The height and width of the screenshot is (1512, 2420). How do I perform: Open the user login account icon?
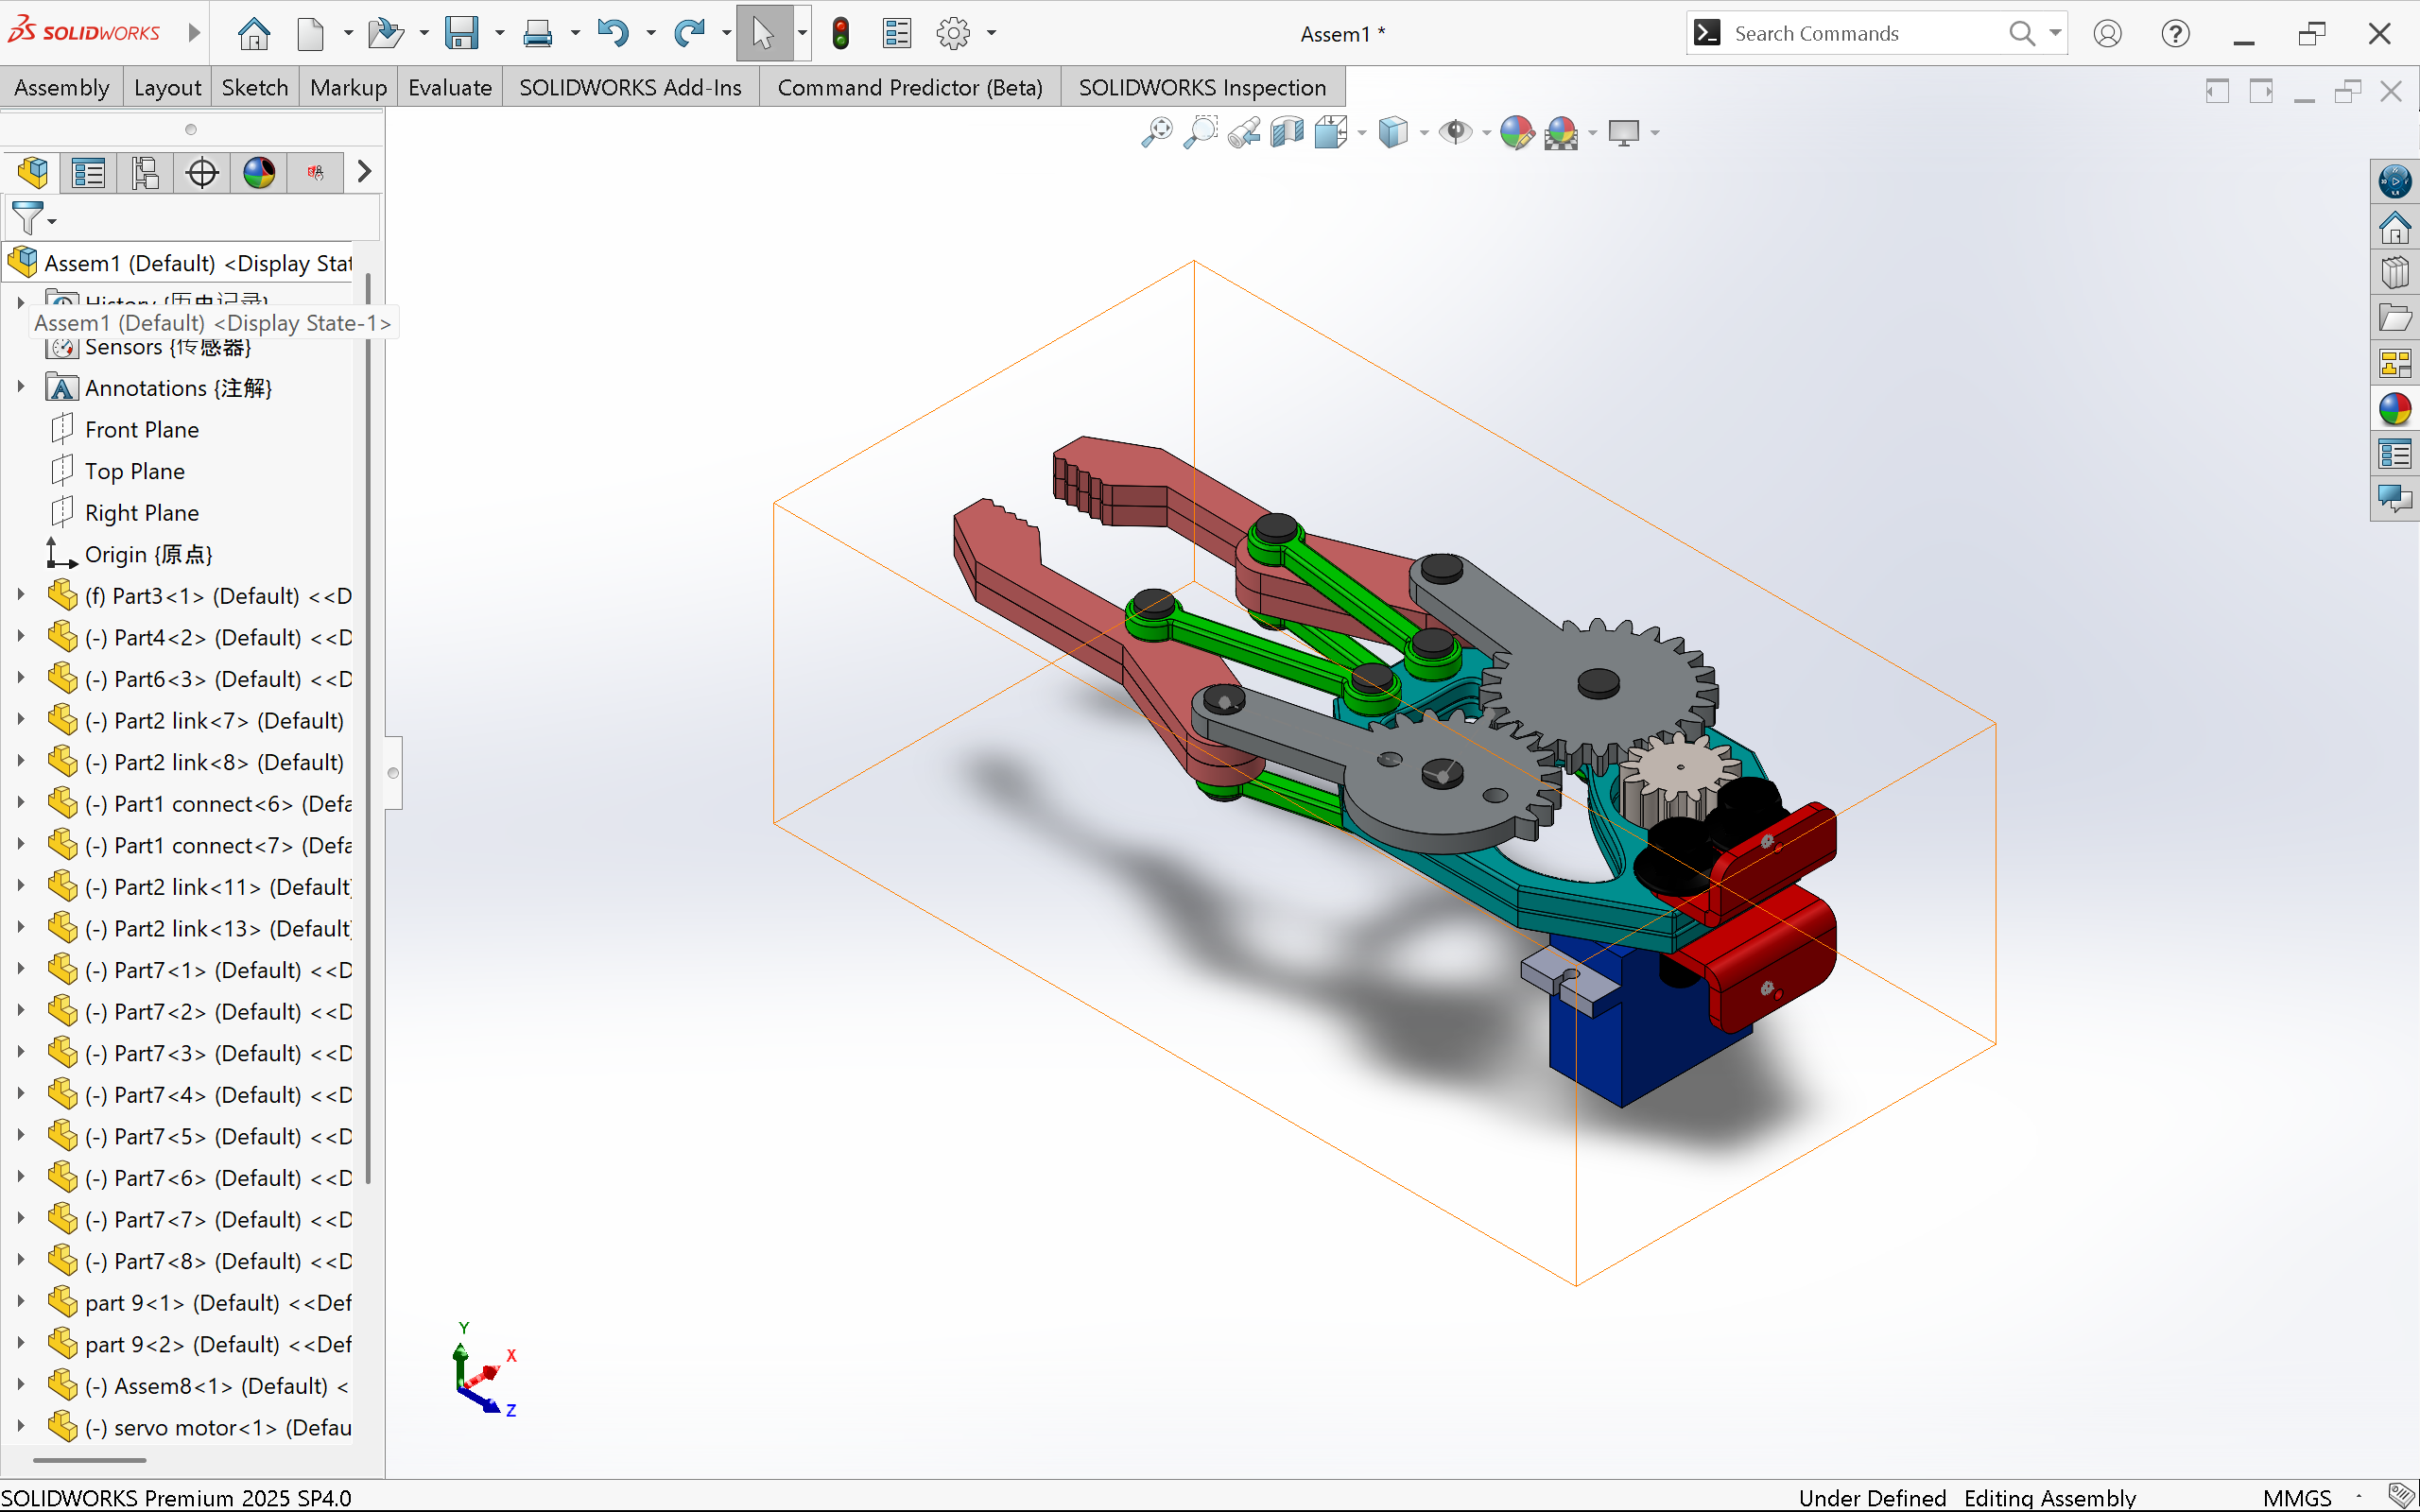pos(2107,33)
